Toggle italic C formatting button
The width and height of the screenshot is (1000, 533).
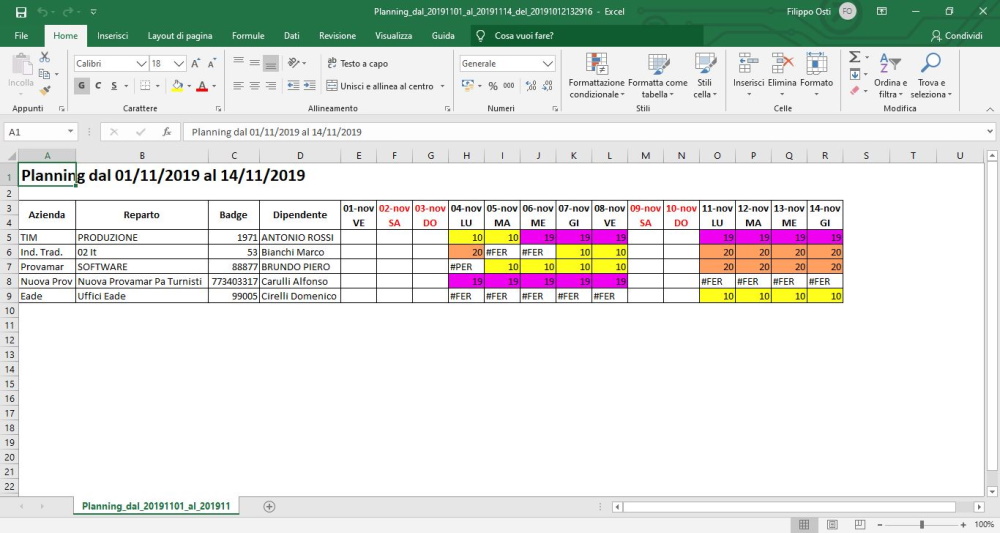point(98,85)
